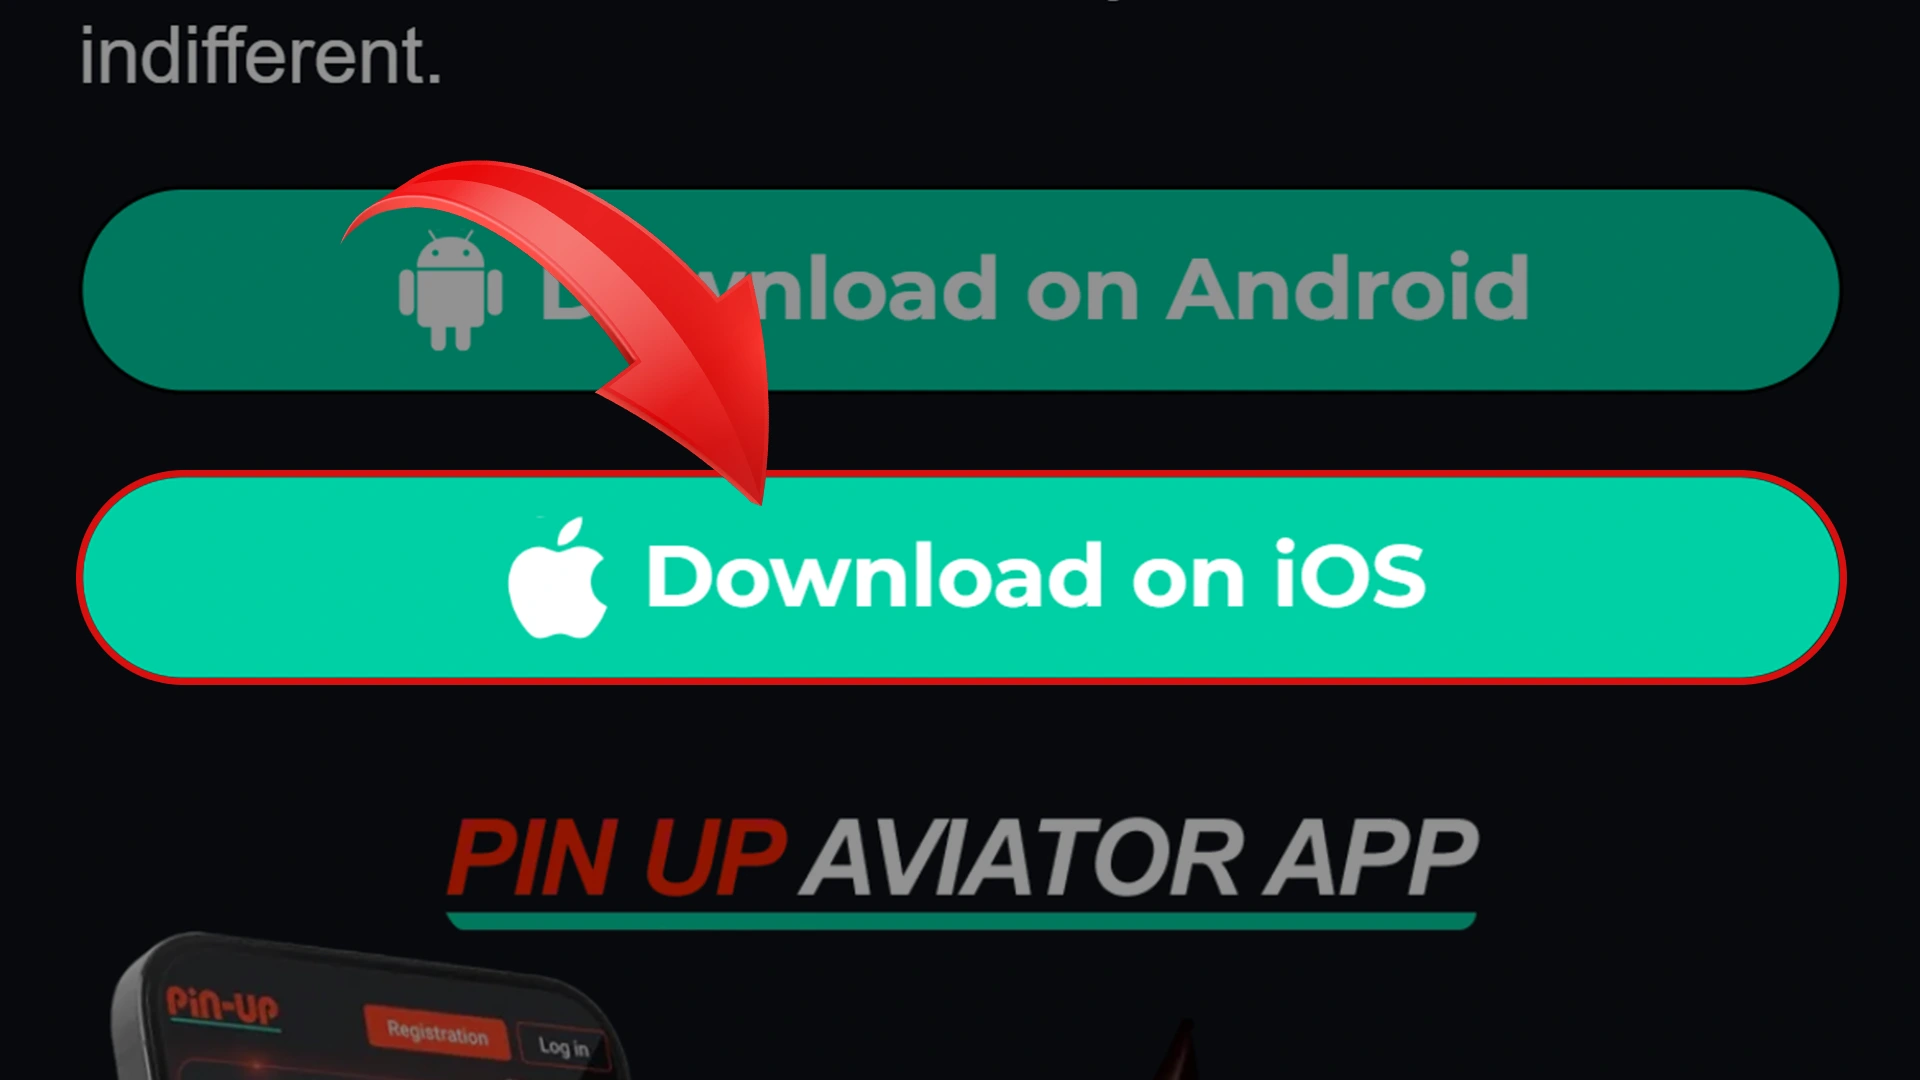Select the Android robot icon
The image size is (1920, 1080).
coord(451,287)
